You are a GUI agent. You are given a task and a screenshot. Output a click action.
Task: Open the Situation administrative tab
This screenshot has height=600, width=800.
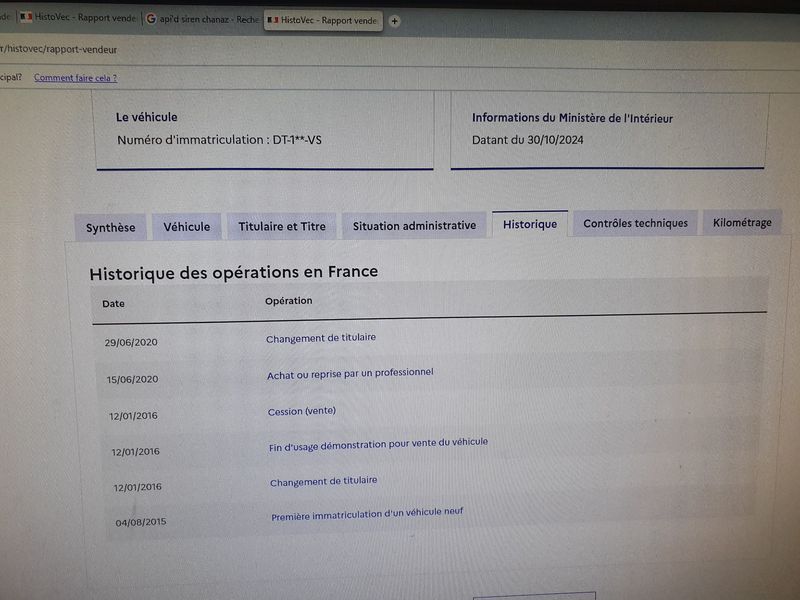coord(414,225)
